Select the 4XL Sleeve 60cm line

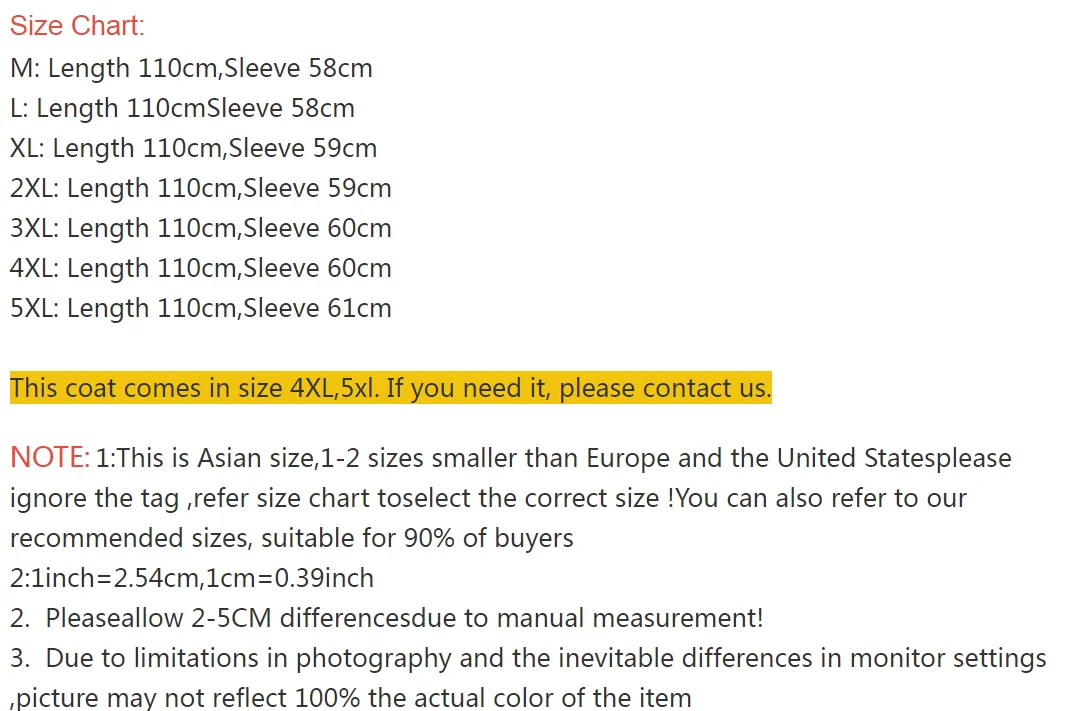click(200, 269)
